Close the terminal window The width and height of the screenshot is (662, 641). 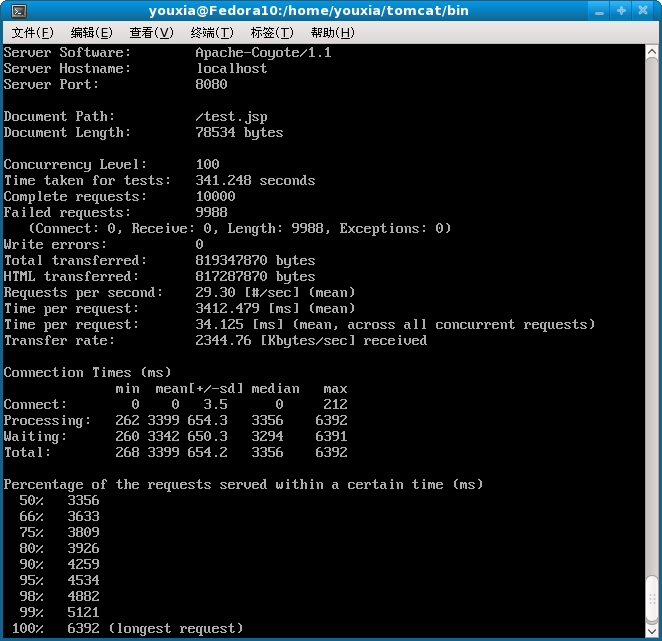pos(643,11)
